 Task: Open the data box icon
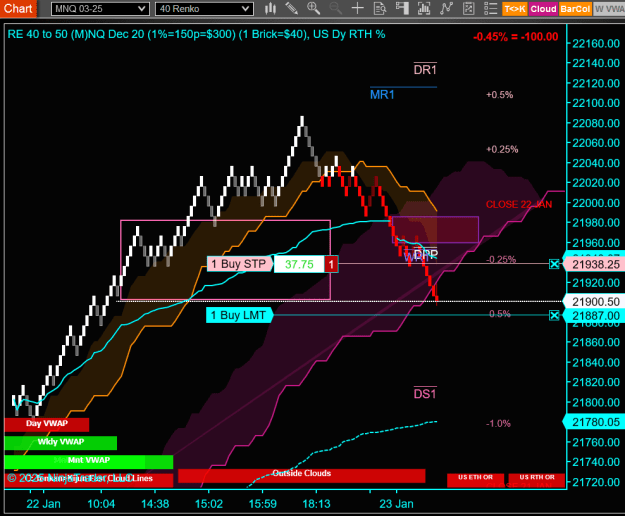(379, 8)
